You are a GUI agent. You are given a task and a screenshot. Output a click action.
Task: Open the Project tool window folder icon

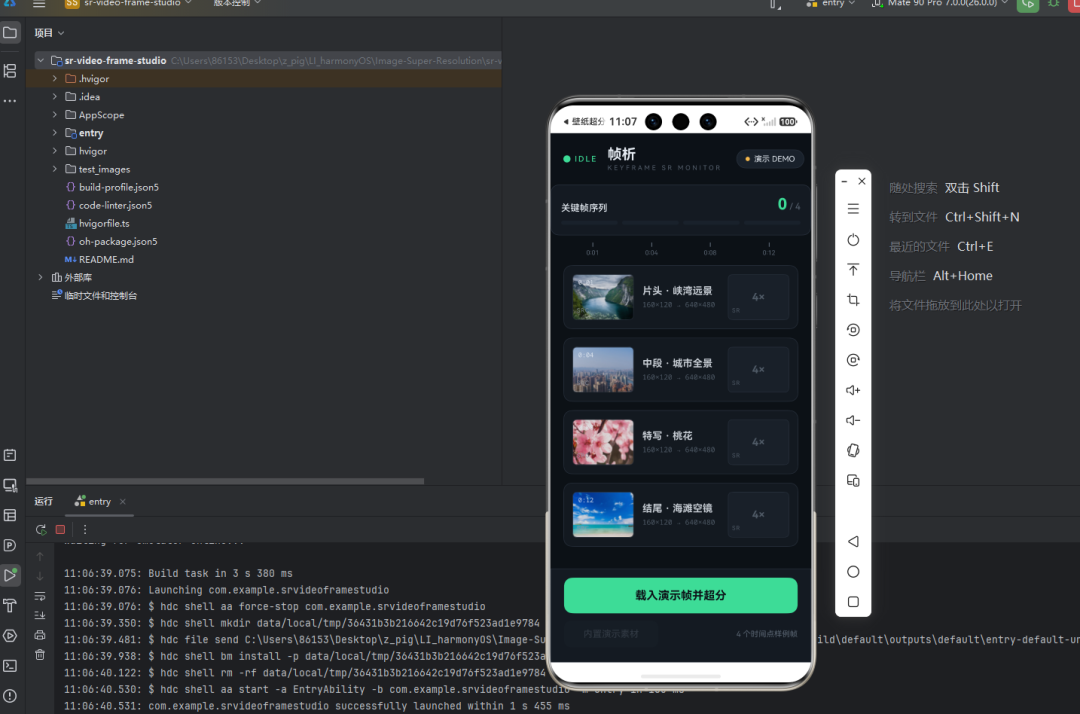pyautogui.click(x=10, y=32)
